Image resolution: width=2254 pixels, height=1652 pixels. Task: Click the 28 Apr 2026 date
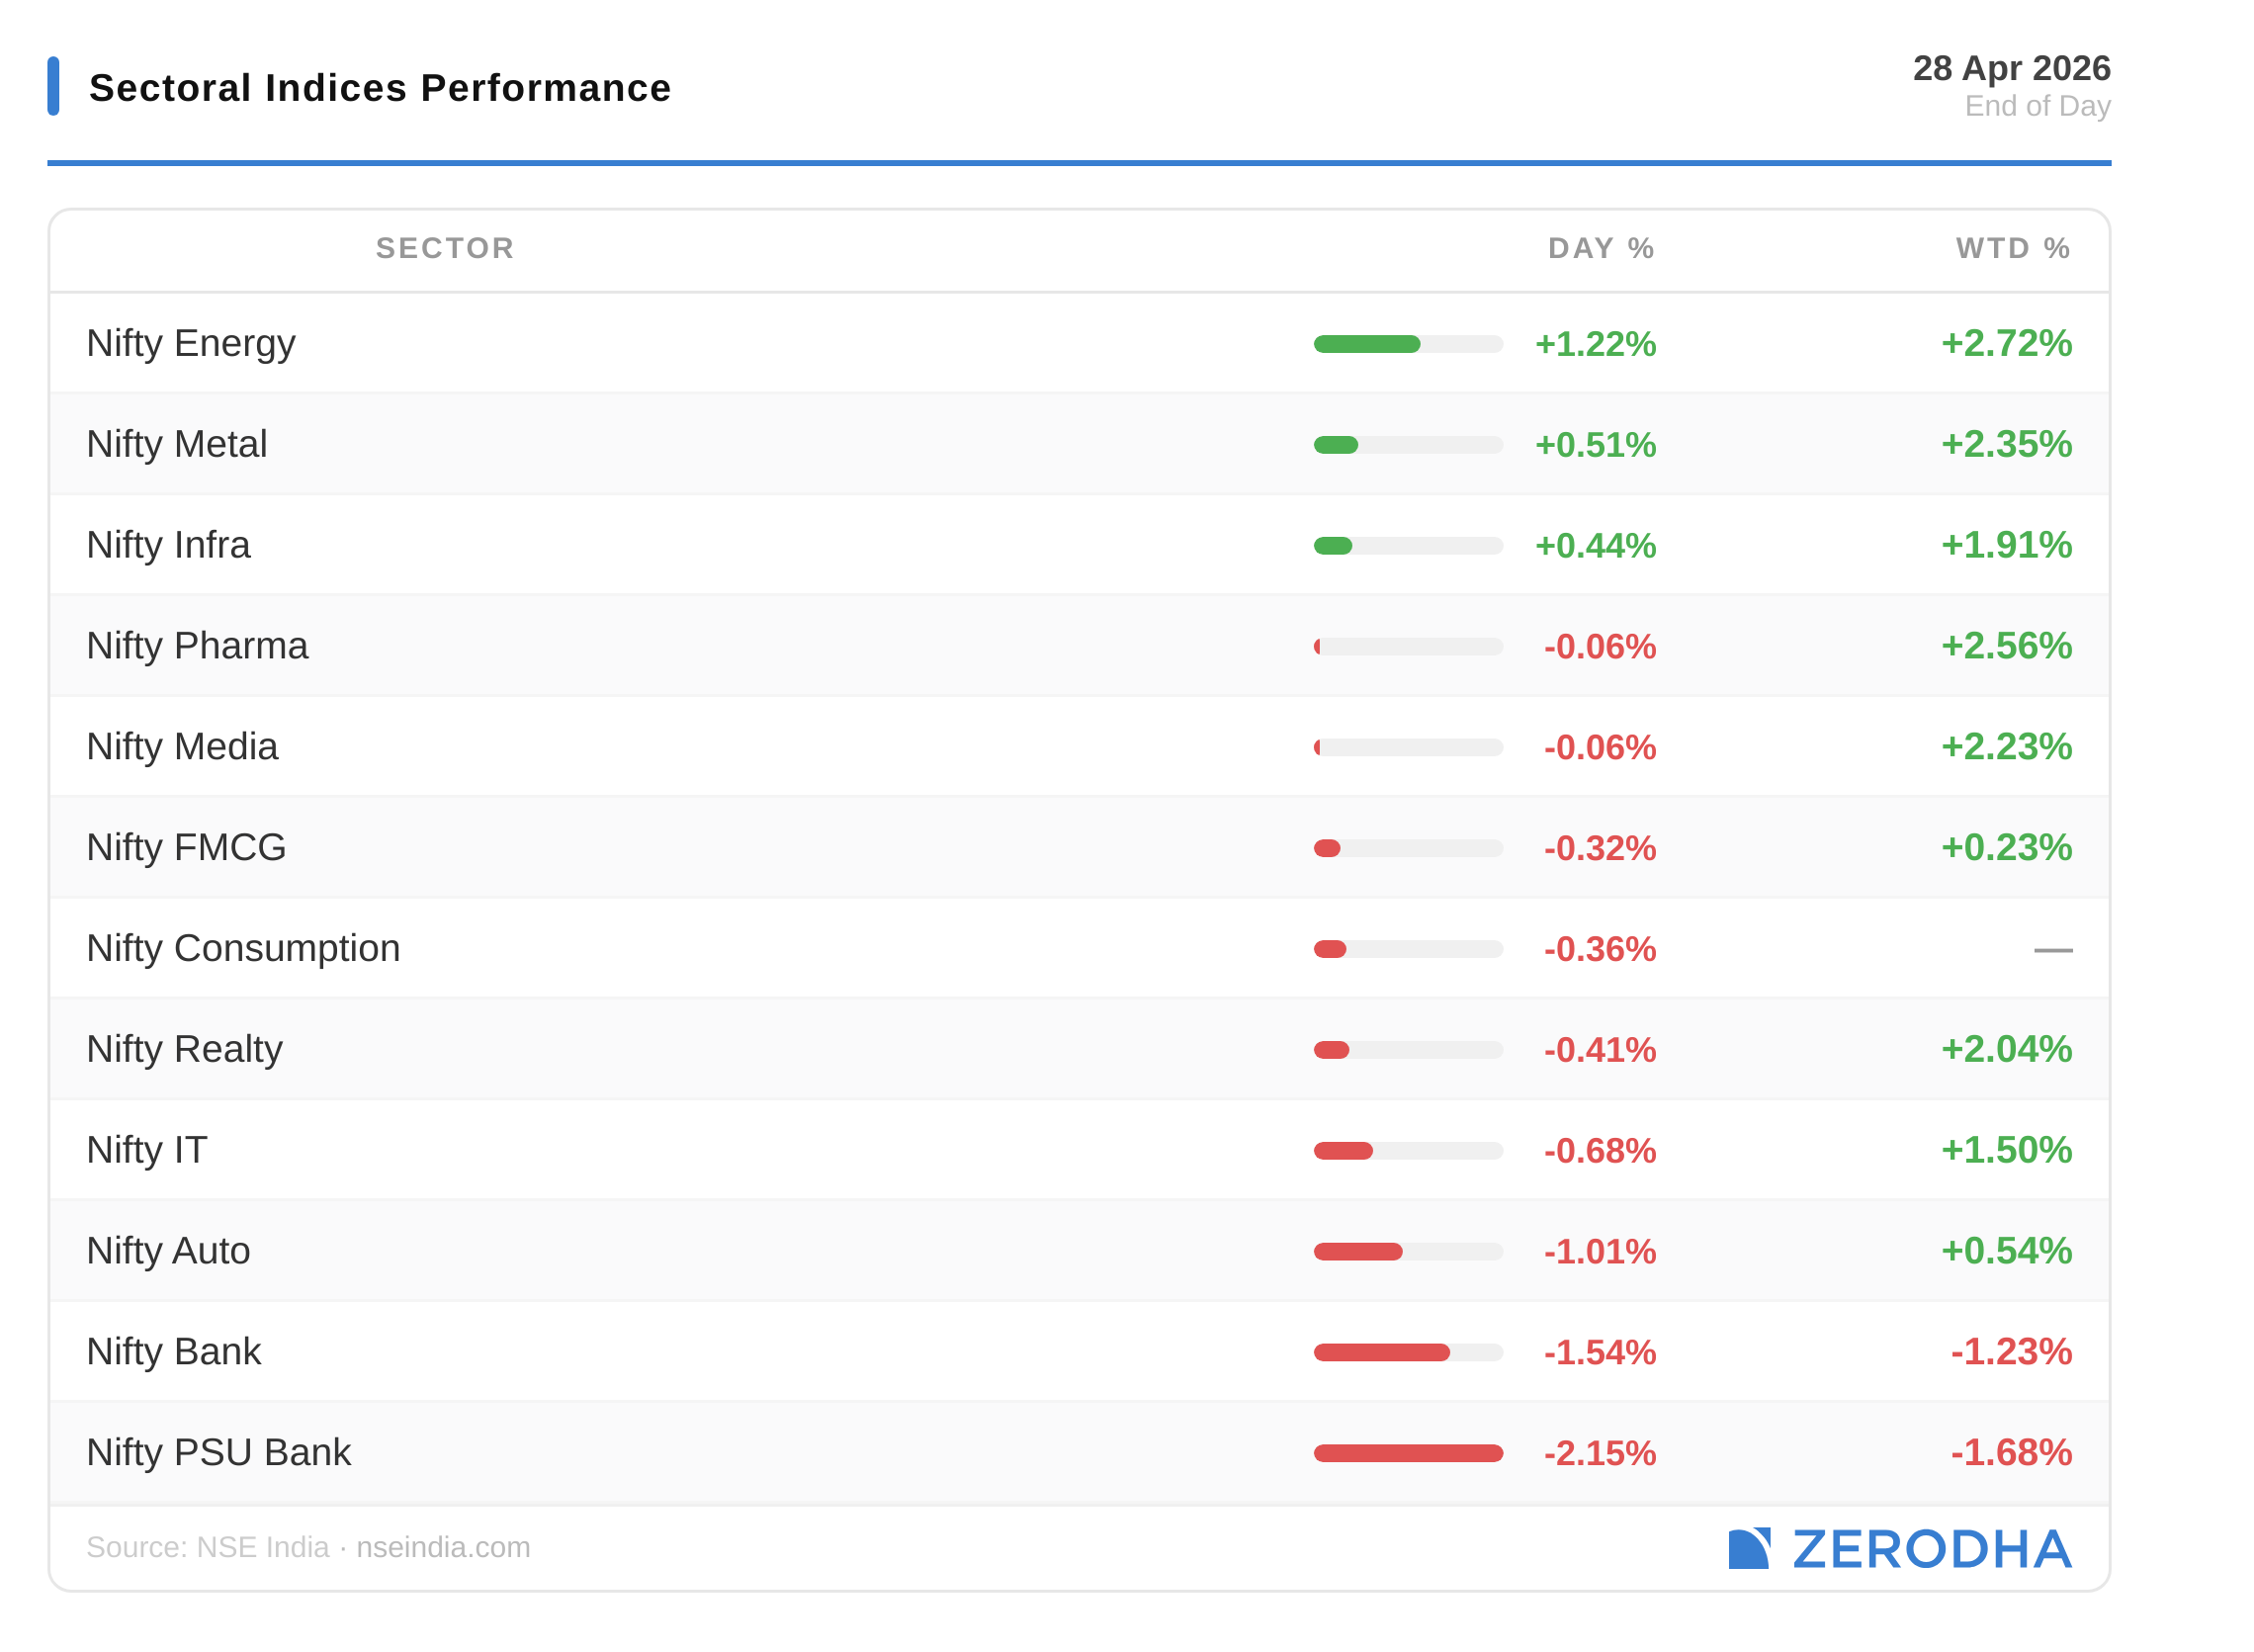coord(2011,68)
